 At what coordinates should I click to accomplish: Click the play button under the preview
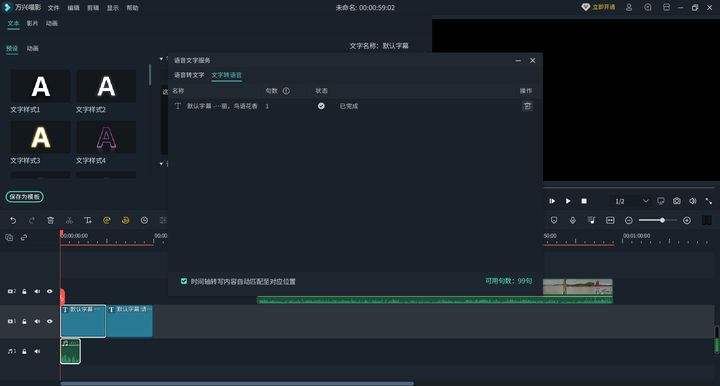point(568,201)
